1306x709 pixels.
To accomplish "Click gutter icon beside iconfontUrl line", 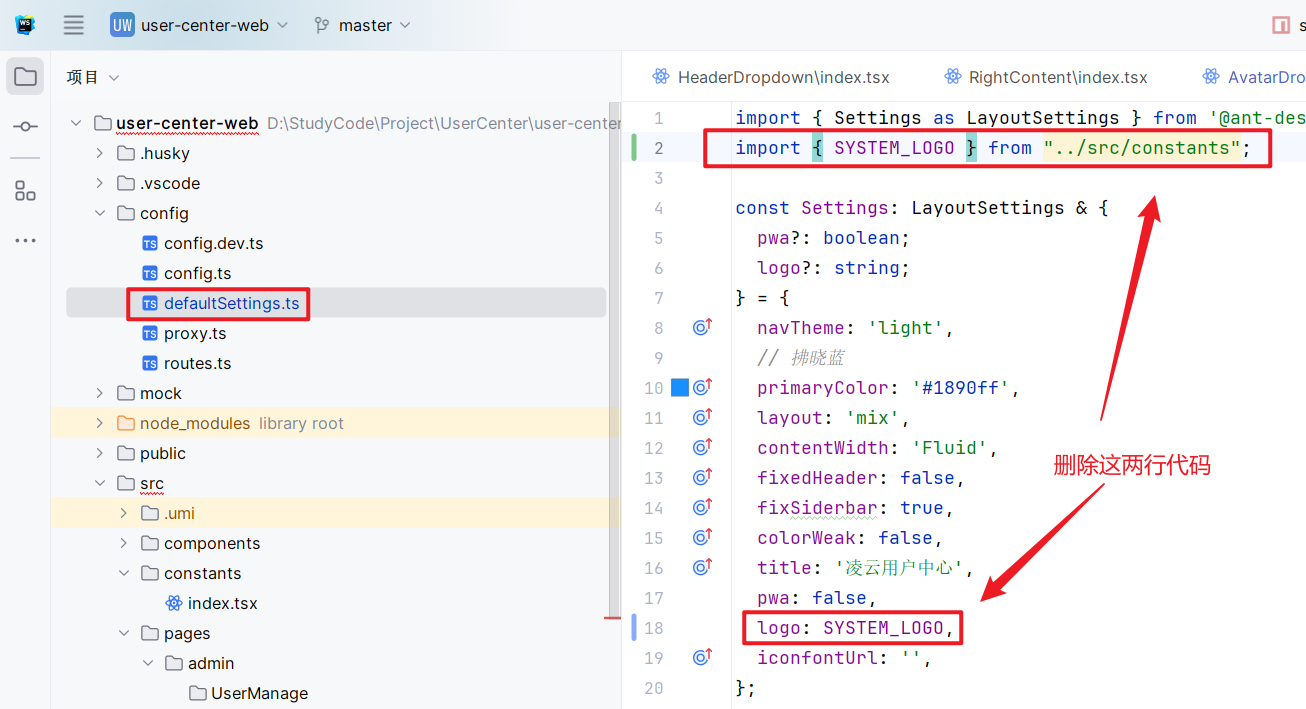I will click(x=702, y=658).
